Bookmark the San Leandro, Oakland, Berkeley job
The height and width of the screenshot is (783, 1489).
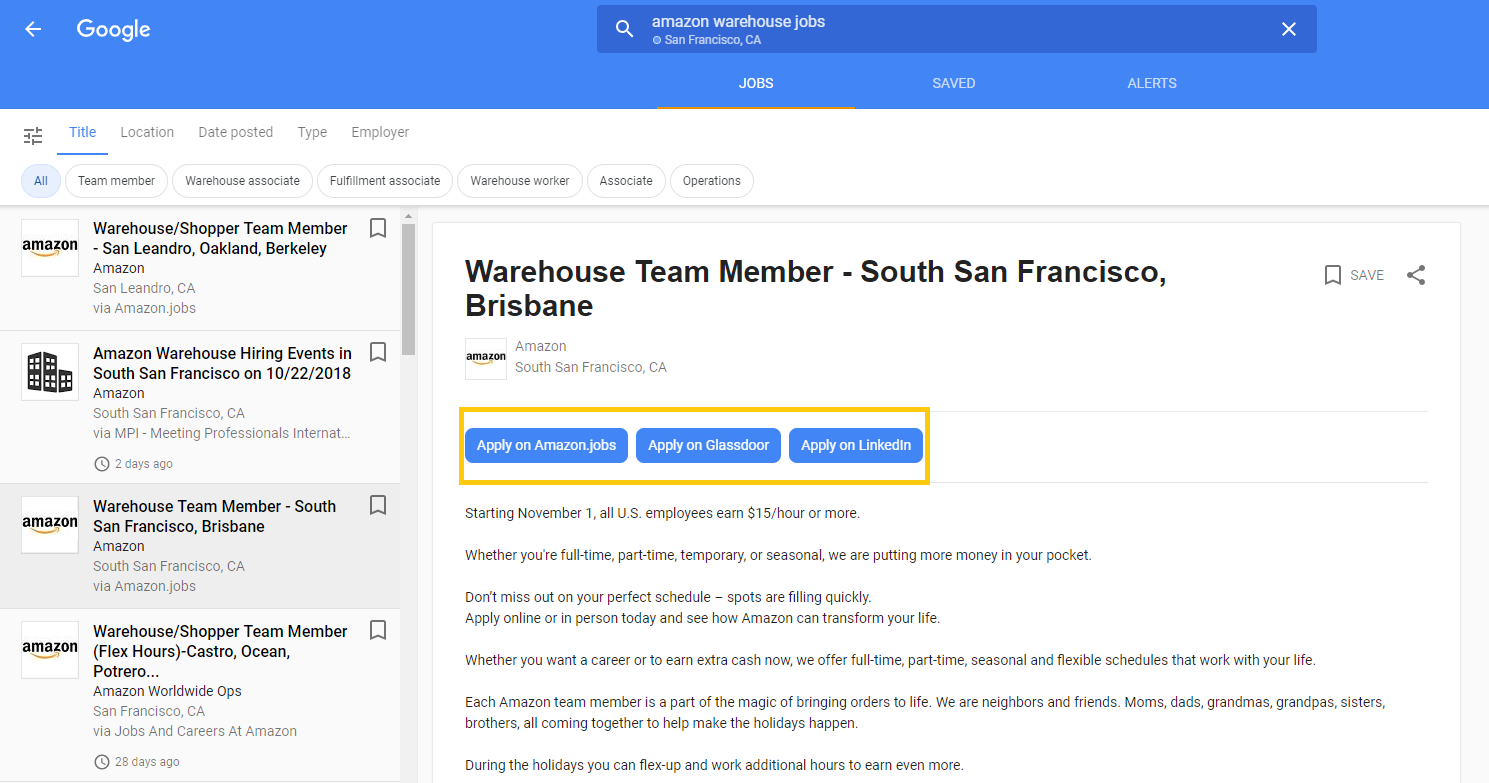pos(378,228)
